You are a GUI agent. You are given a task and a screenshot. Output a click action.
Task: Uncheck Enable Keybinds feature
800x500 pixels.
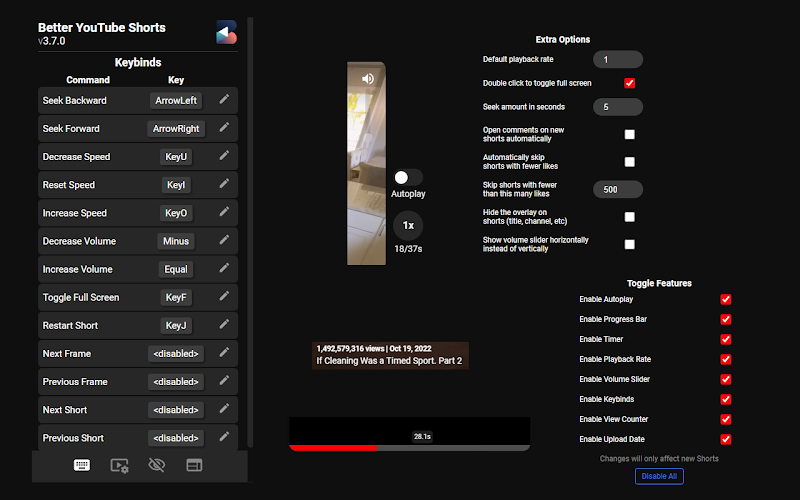(x=726, y=399)
